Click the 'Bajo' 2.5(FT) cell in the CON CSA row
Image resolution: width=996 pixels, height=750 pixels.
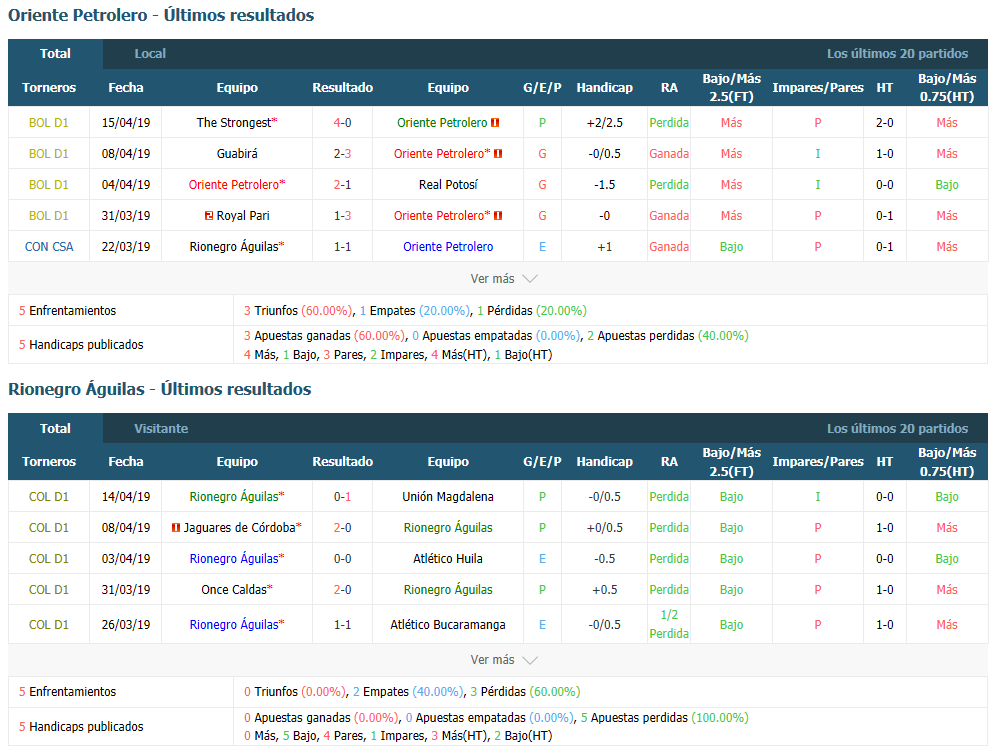click(731, 247)
